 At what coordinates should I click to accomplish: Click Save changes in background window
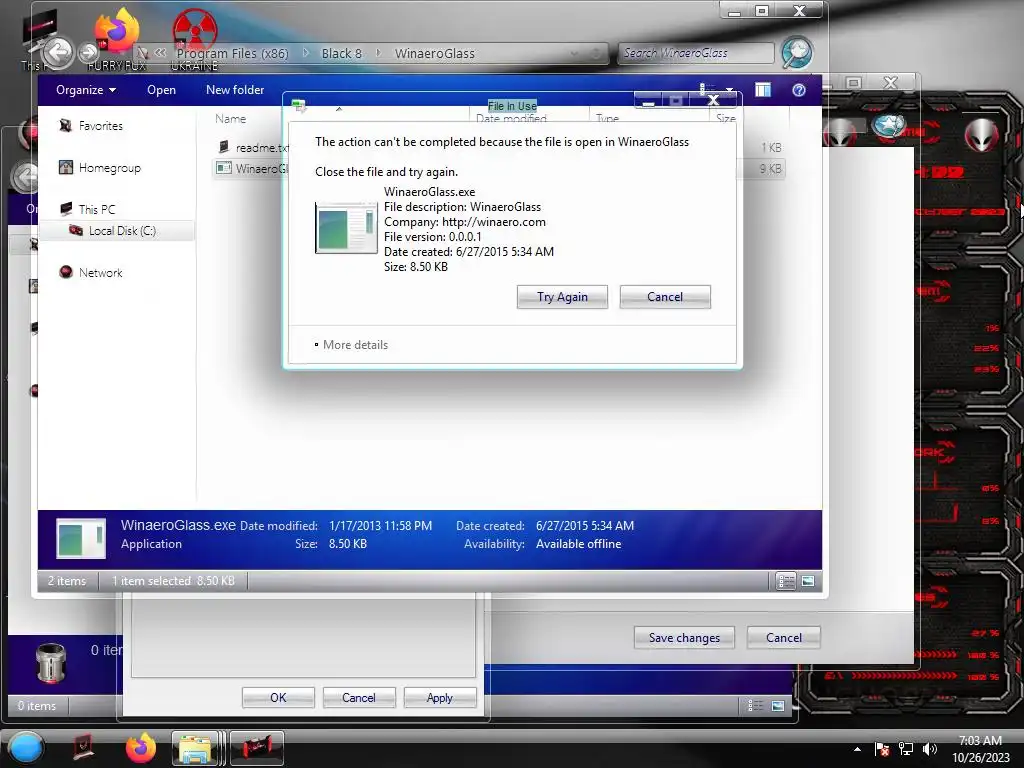[x=684, y=637]
